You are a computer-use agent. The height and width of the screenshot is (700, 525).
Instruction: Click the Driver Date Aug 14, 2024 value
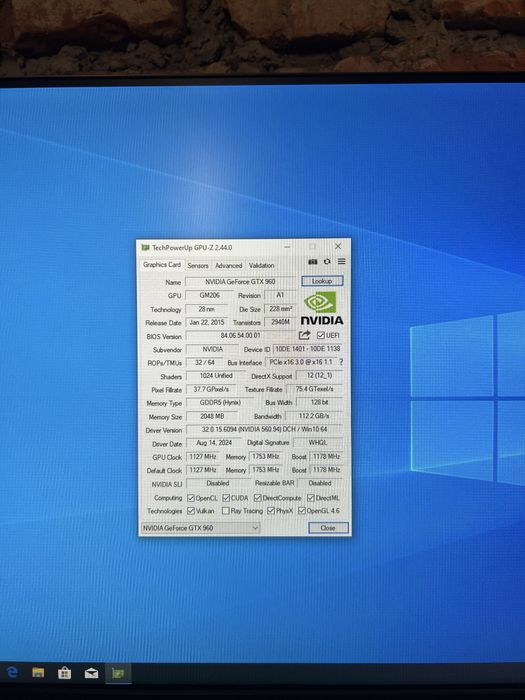click(214, 443)
